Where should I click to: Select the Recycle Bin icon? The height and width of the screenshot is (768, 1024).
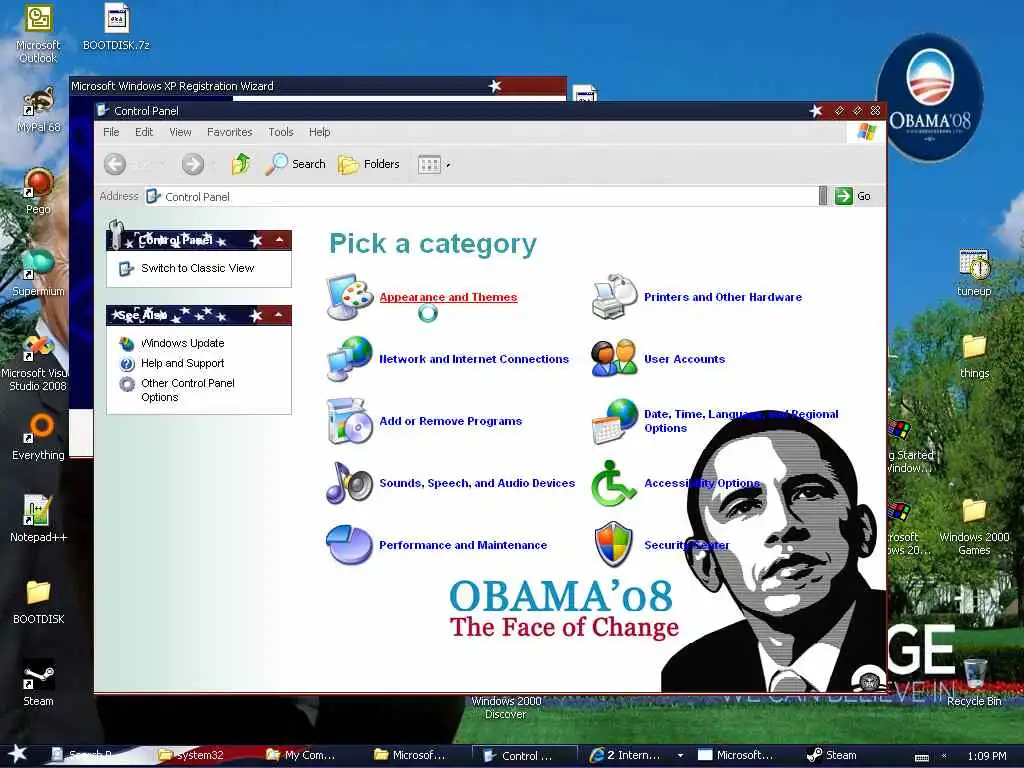pyautogui.click(x=974, y=683)
